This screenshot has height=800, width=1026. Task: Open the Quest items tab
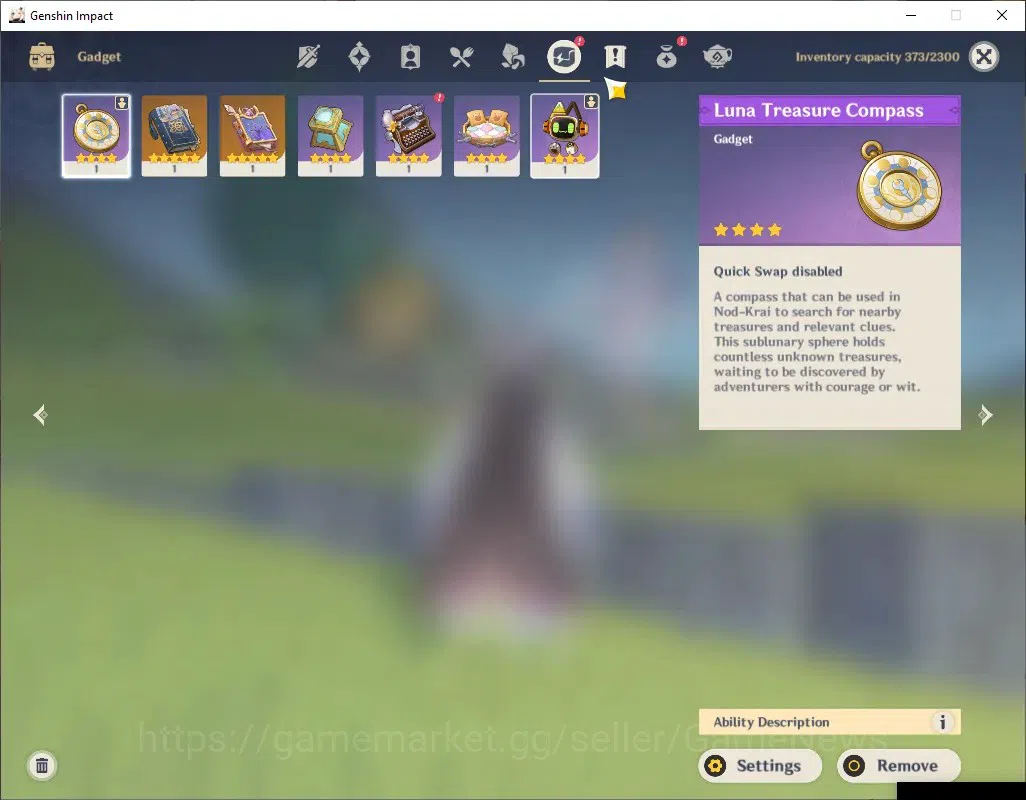click(615, 57)
